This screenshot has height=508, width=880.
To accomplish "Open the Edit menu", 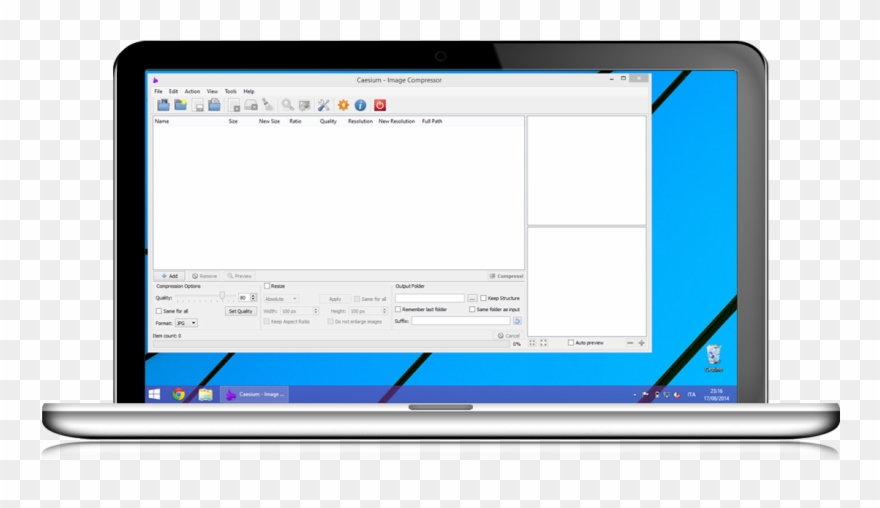I will pyautogui.click(x=173, y=91).
